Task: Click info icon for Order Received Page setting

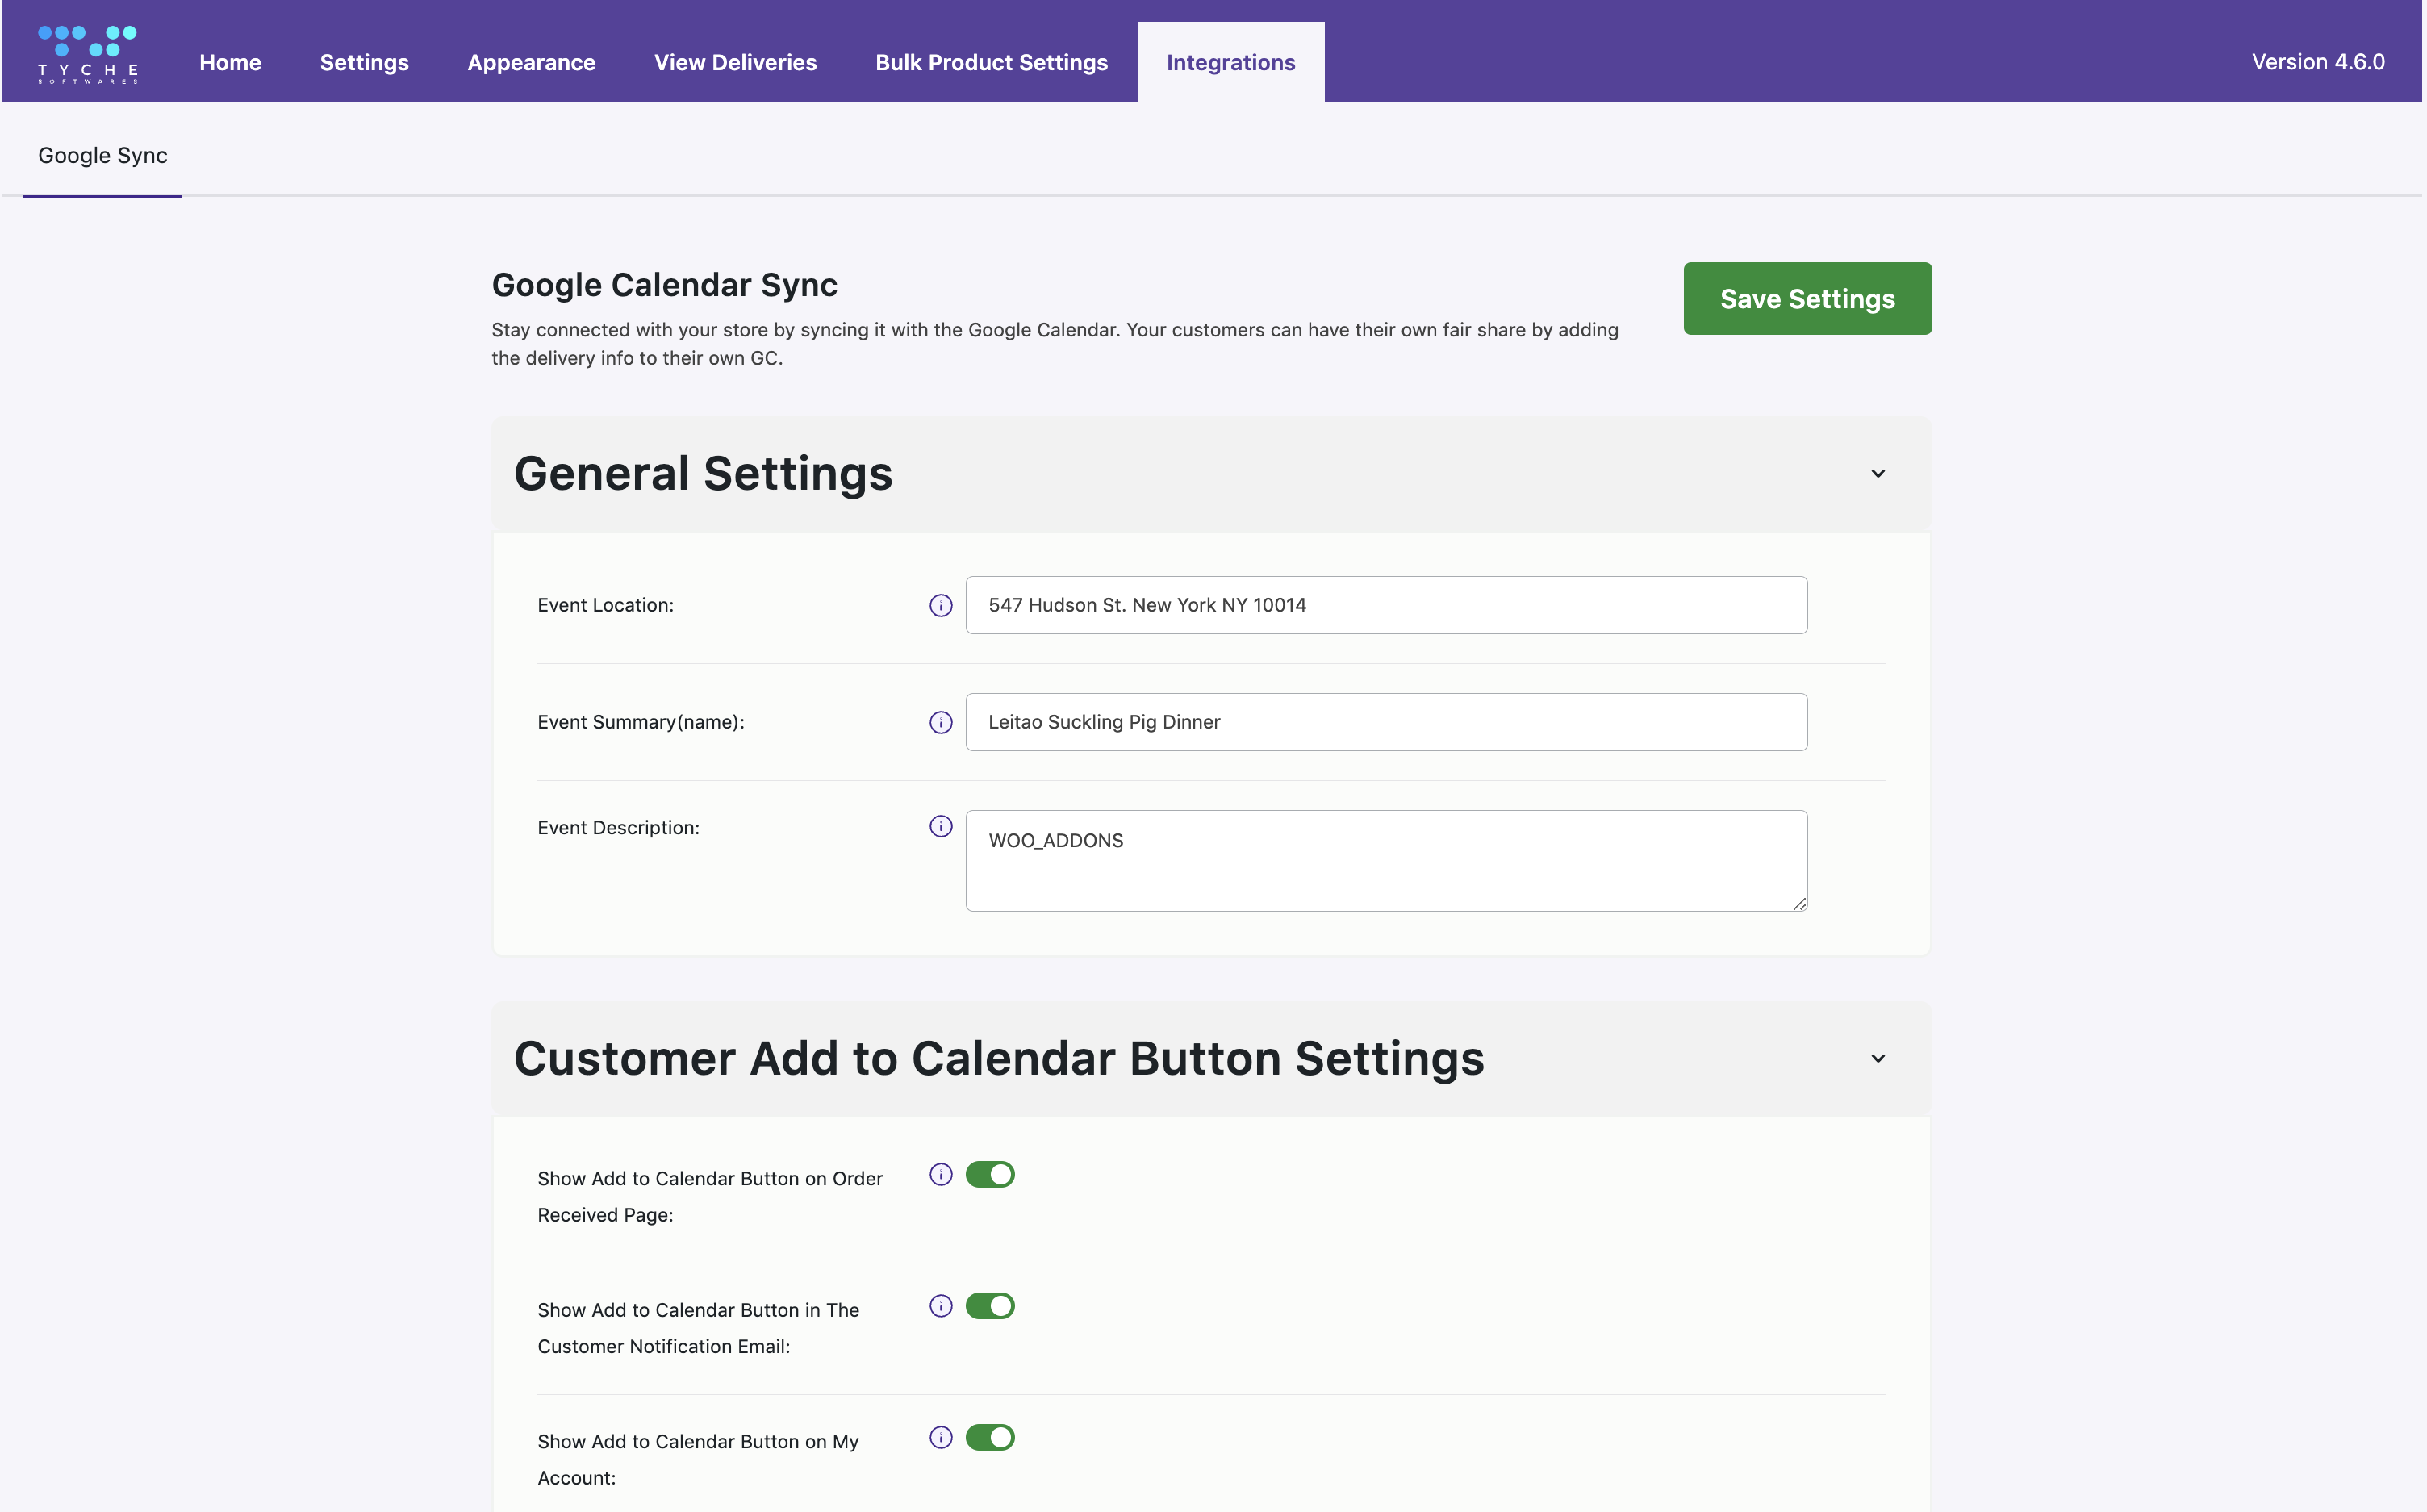Action: [x=940, y=1174]
